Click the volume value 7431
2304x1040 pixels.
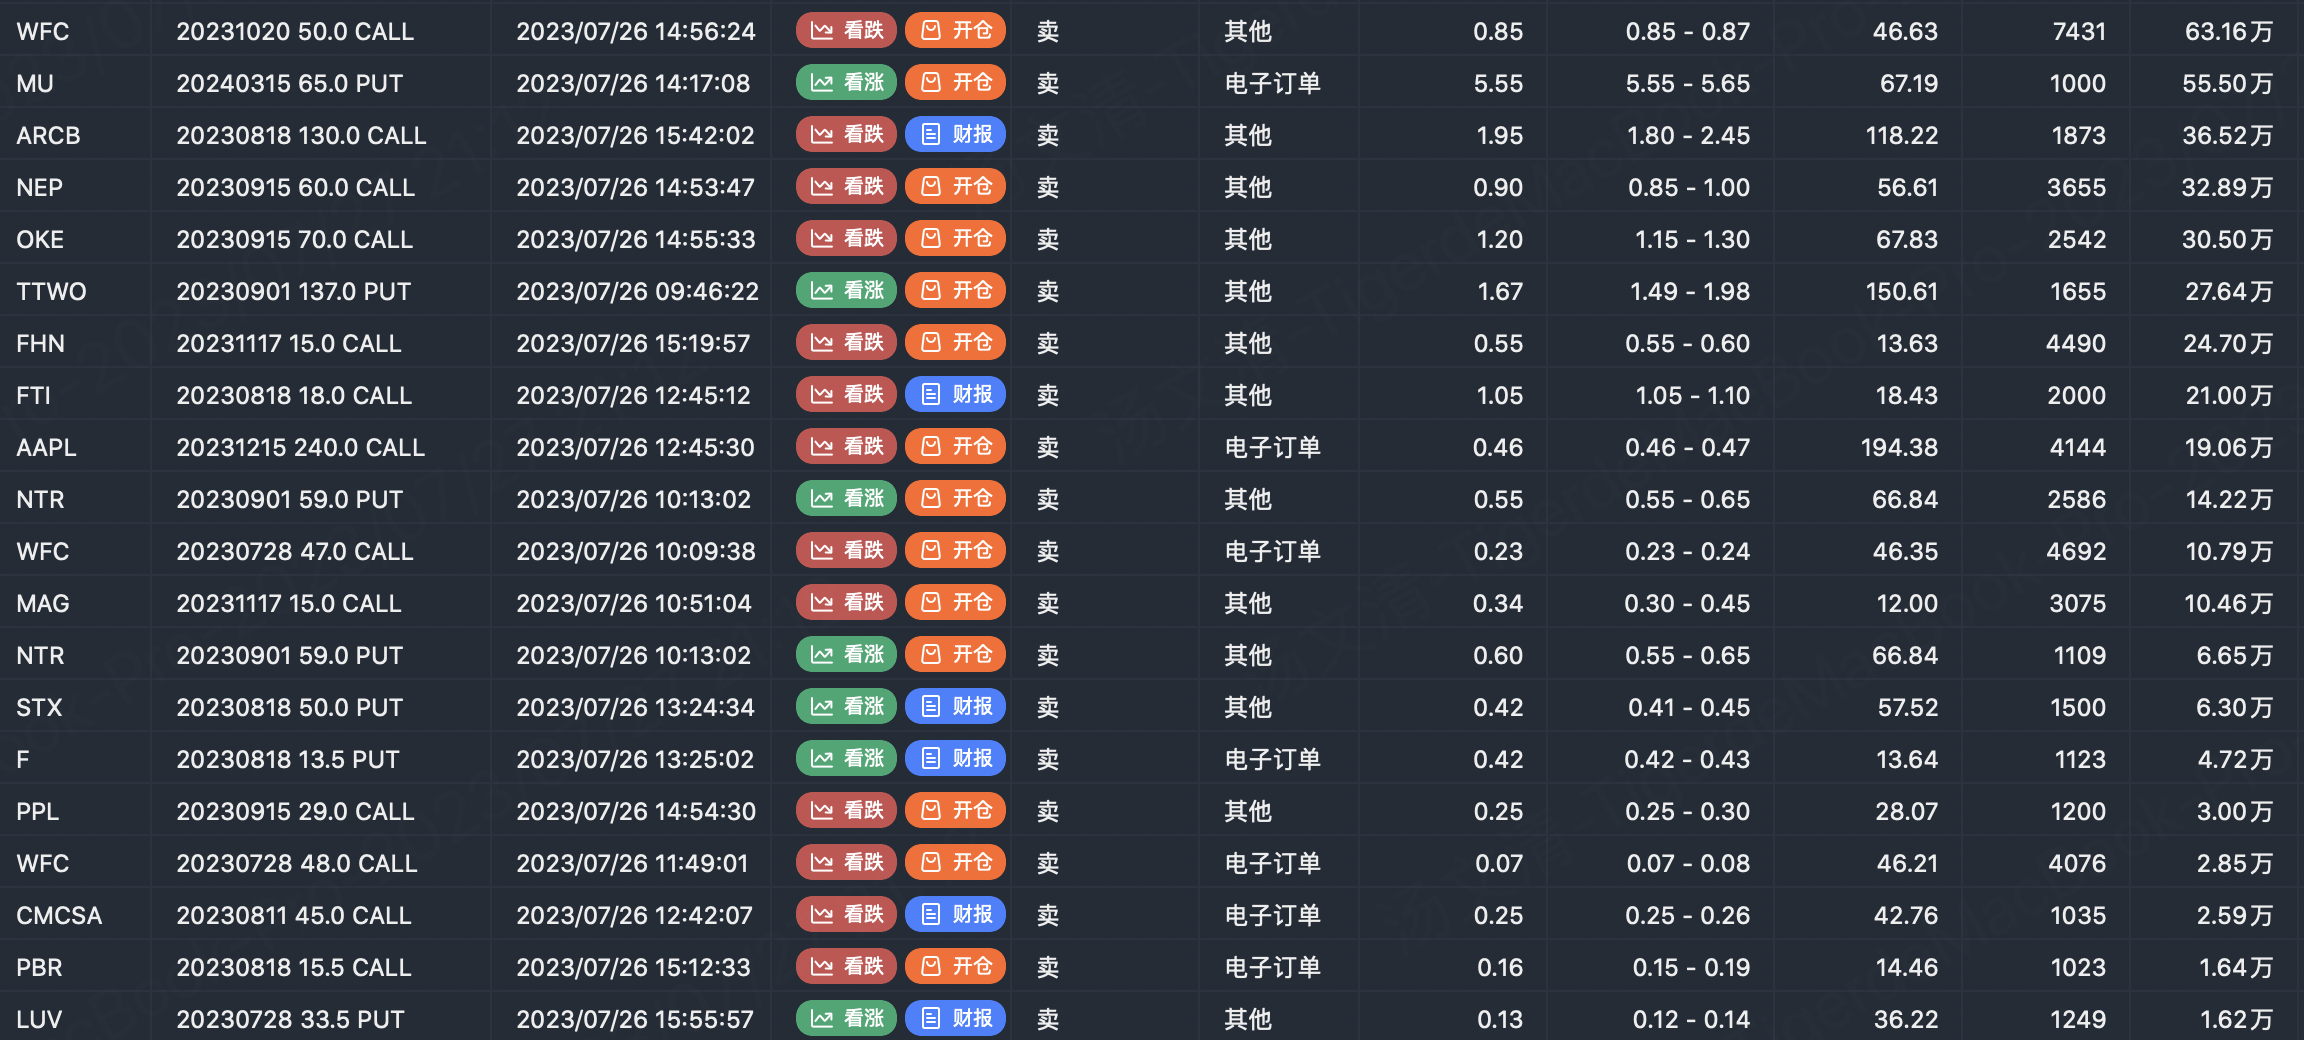click(x=2079, y=32)
